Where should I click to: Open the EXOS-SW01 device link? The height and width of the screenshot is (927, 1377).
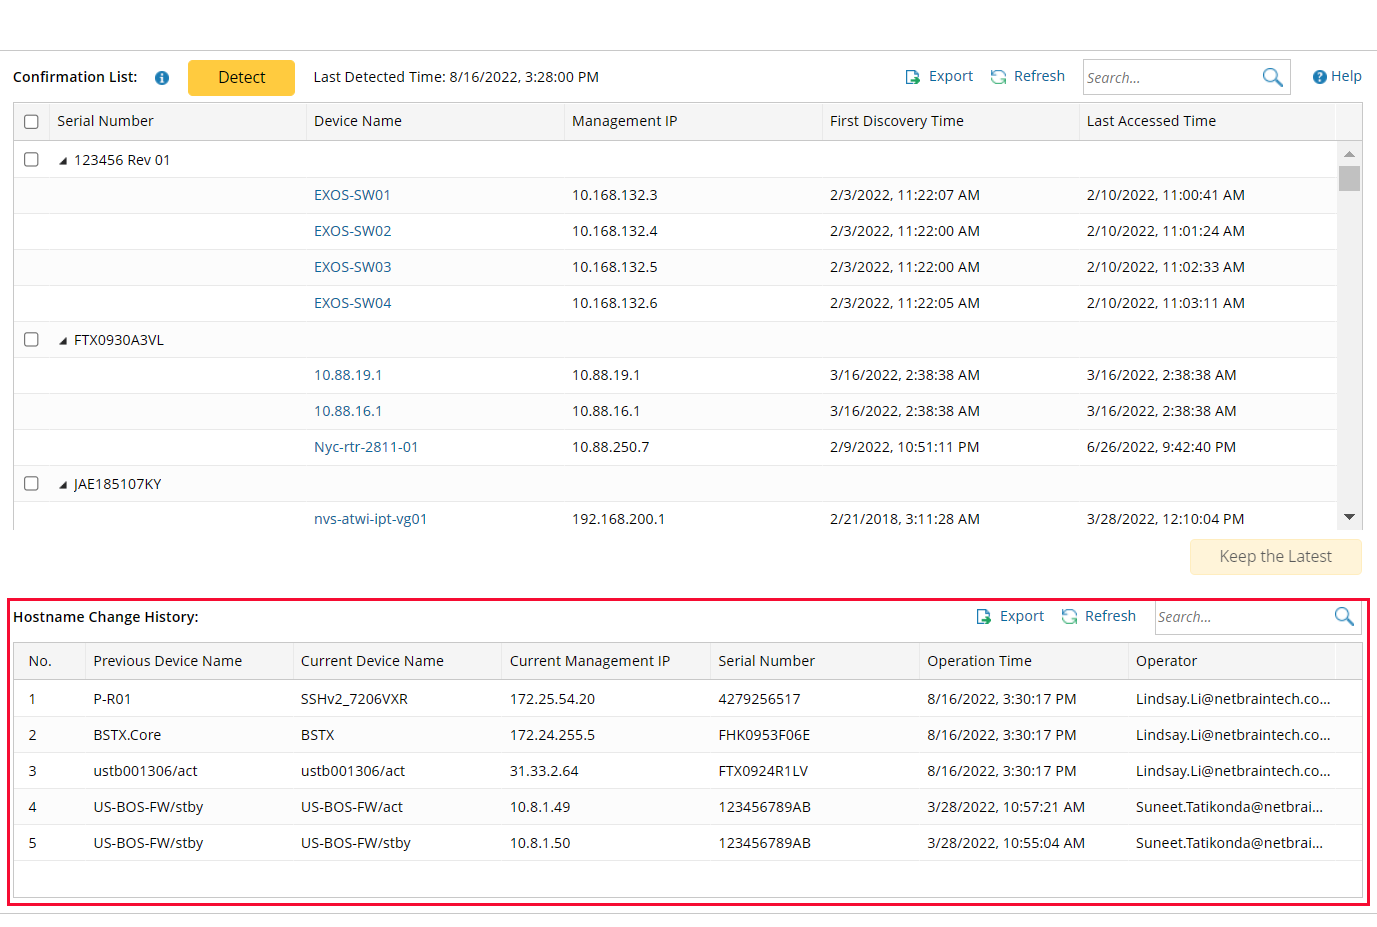(x=352, y=195)
